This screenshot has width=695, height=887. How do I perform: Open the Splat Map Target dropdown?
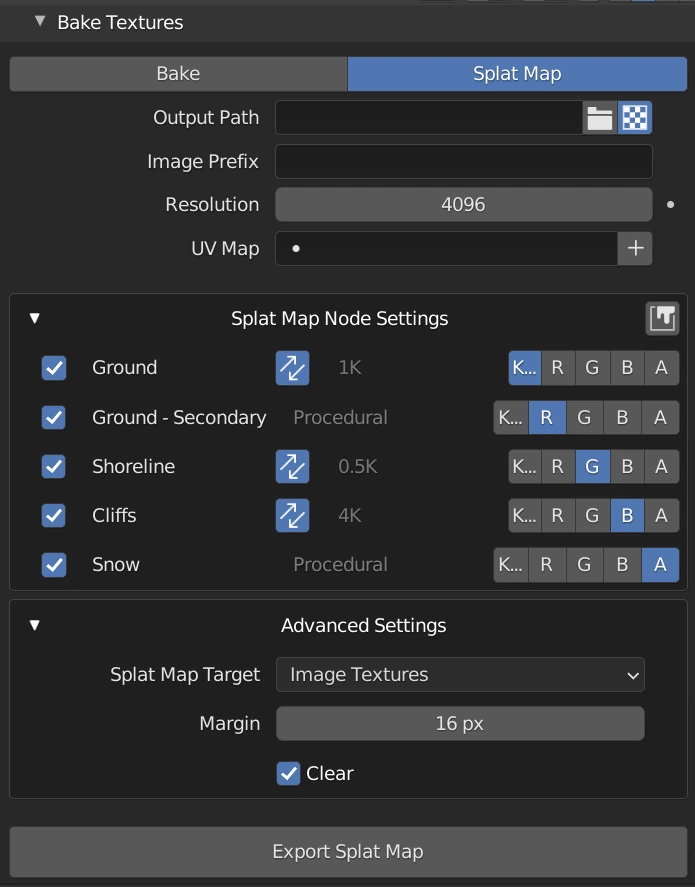(460, 675)
